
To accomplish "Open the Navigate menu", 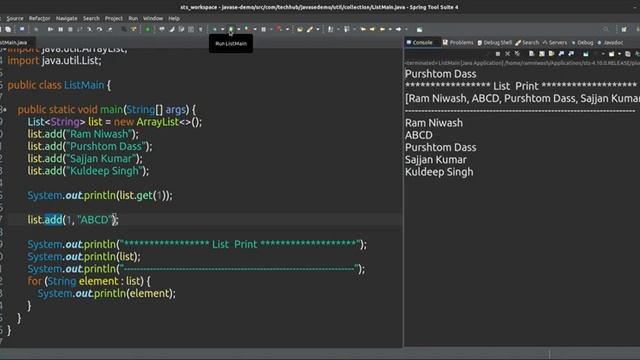I will (67, 18).
